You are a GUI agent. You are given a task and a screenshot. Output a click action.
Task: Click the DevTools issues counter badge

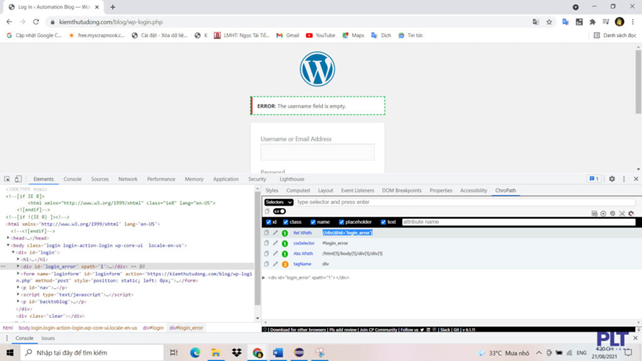coord(594,179)
